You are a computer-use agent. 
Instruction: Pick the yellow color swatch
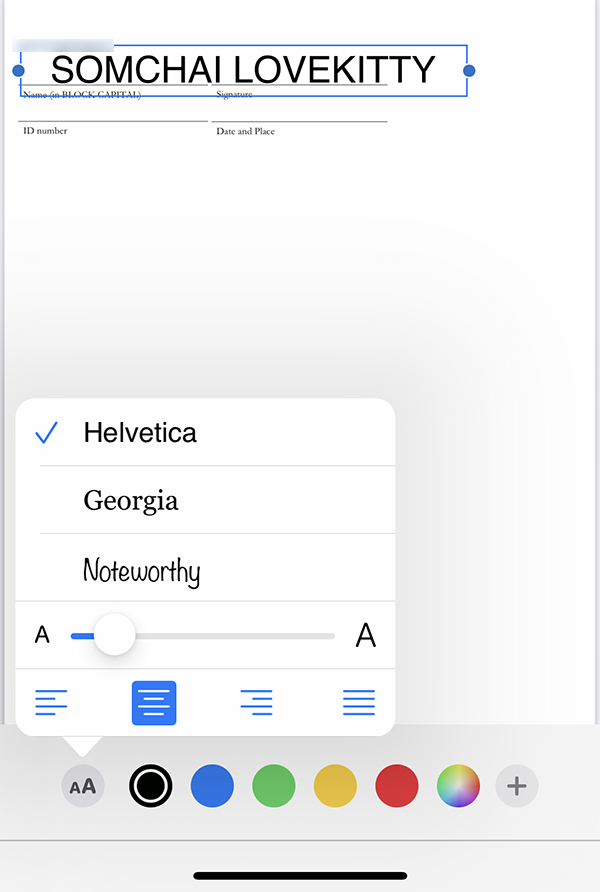pos(335,786)
